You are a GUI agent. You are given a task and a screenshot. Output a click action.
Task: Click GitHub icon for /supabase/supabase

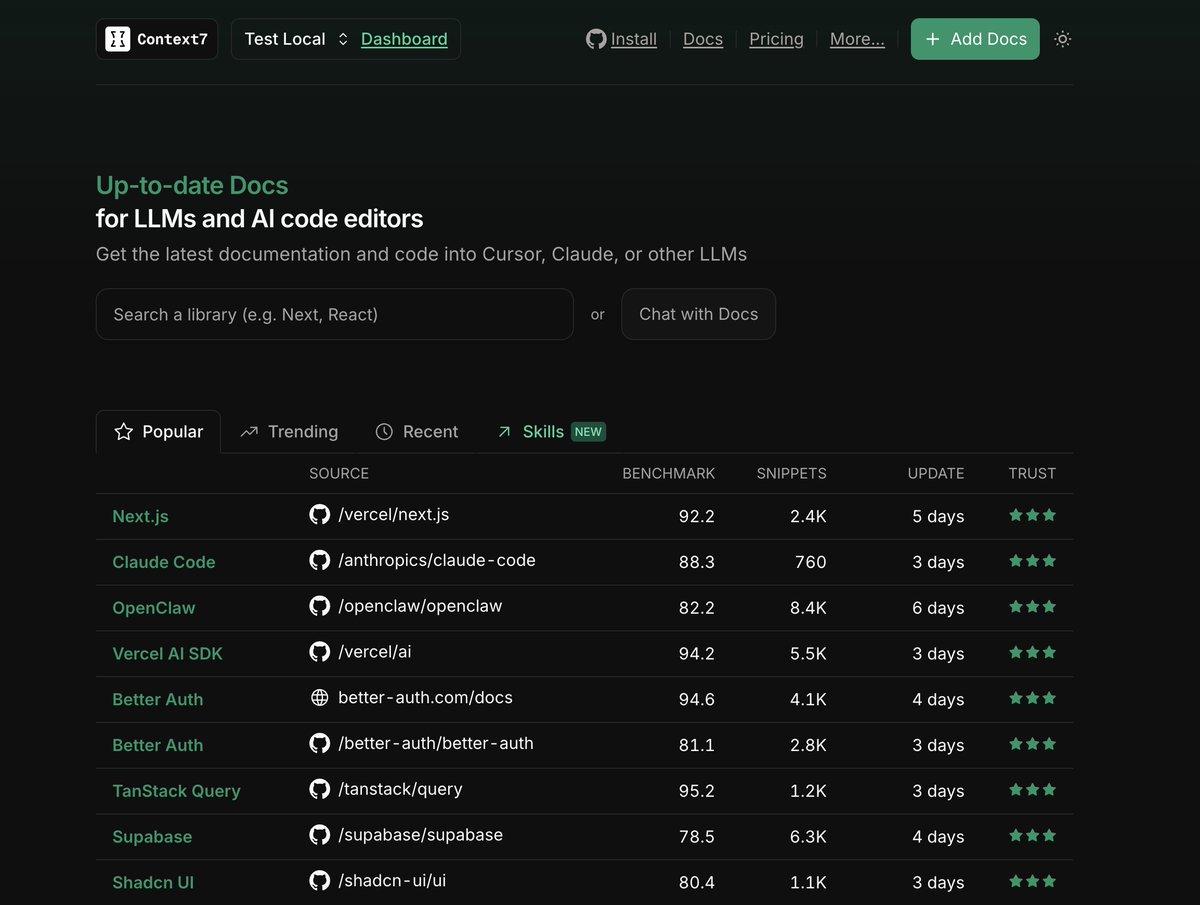pos(320,835)
